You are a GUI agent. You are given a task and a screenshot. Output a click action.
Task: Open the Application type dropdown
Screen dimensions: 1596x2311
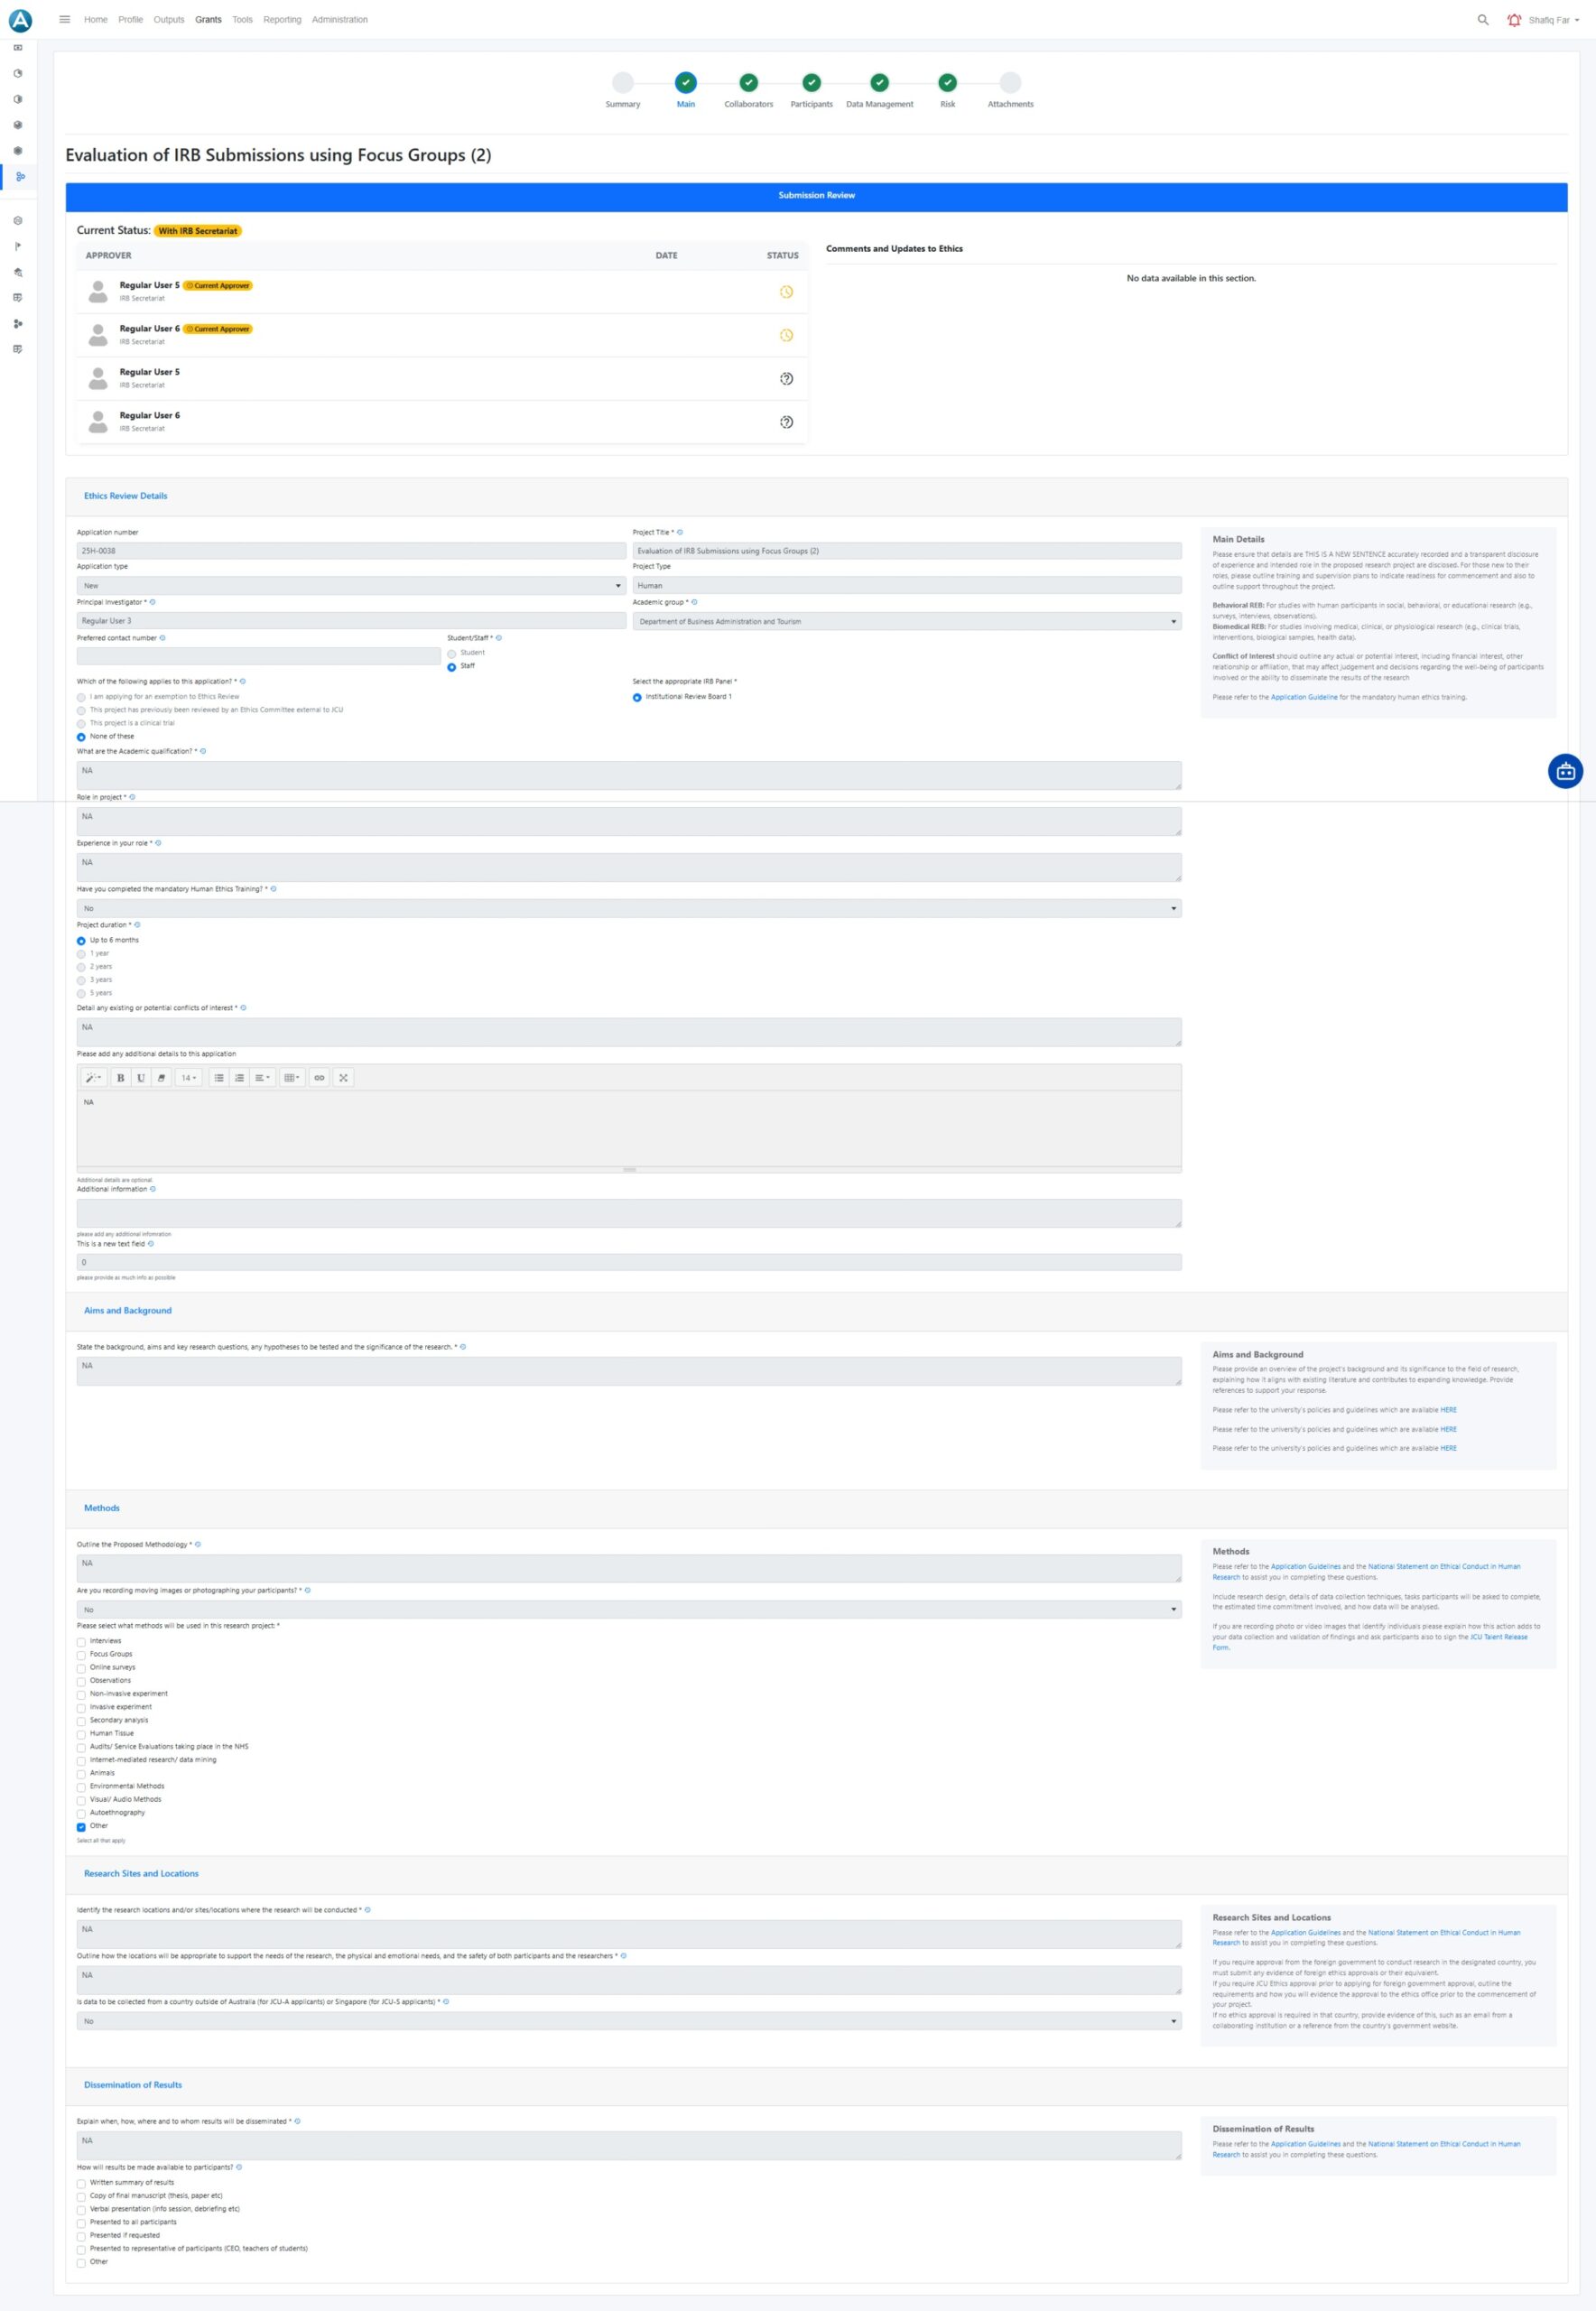(350, 586)
